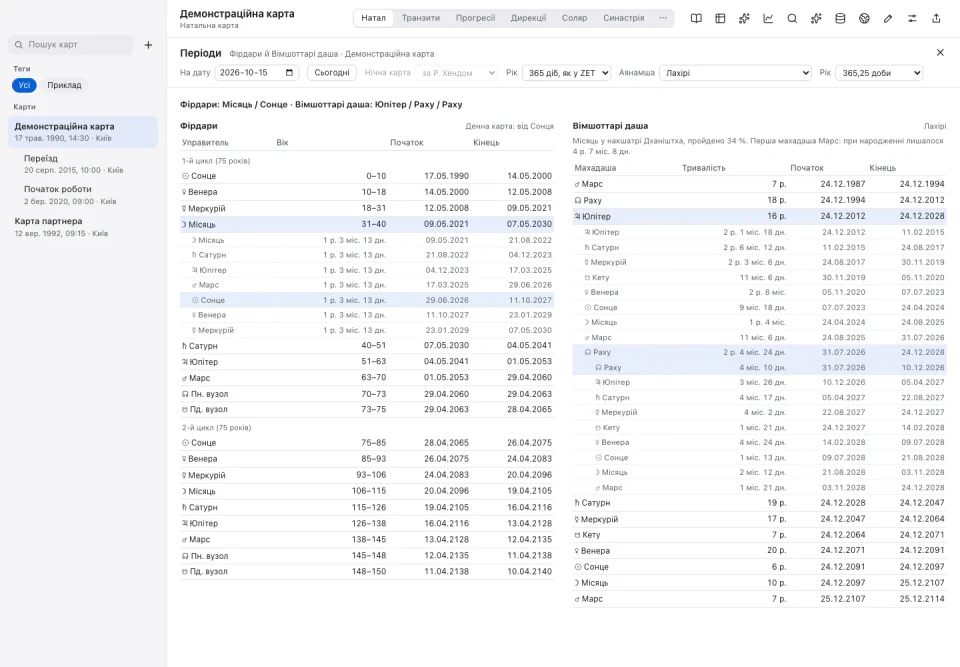Viewport: 960px width, 667px height.
Task: Open the line chart icon in the top toolbar
Action: pos(768,18)
